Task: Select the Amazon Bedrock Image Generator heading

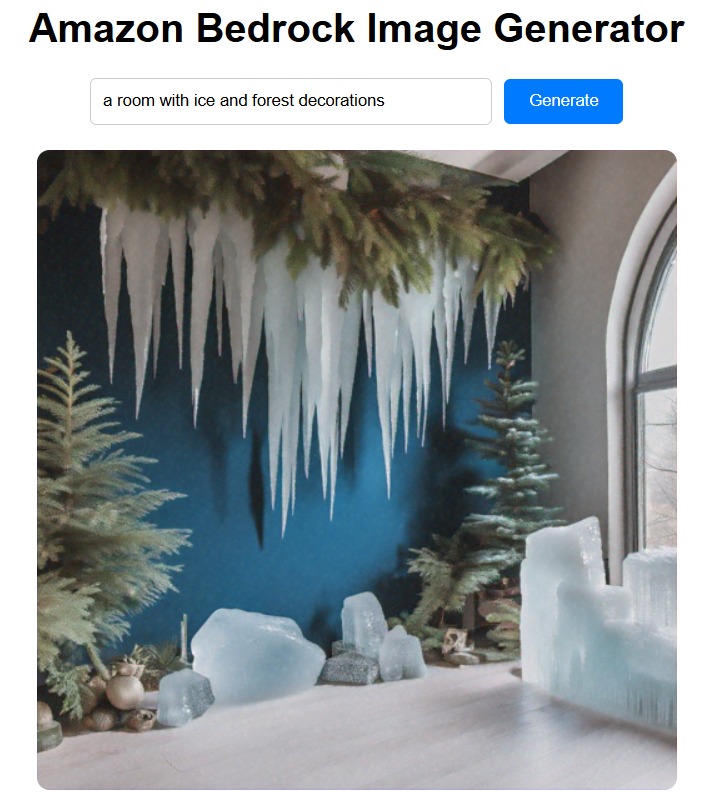Action: pos(357,28)
